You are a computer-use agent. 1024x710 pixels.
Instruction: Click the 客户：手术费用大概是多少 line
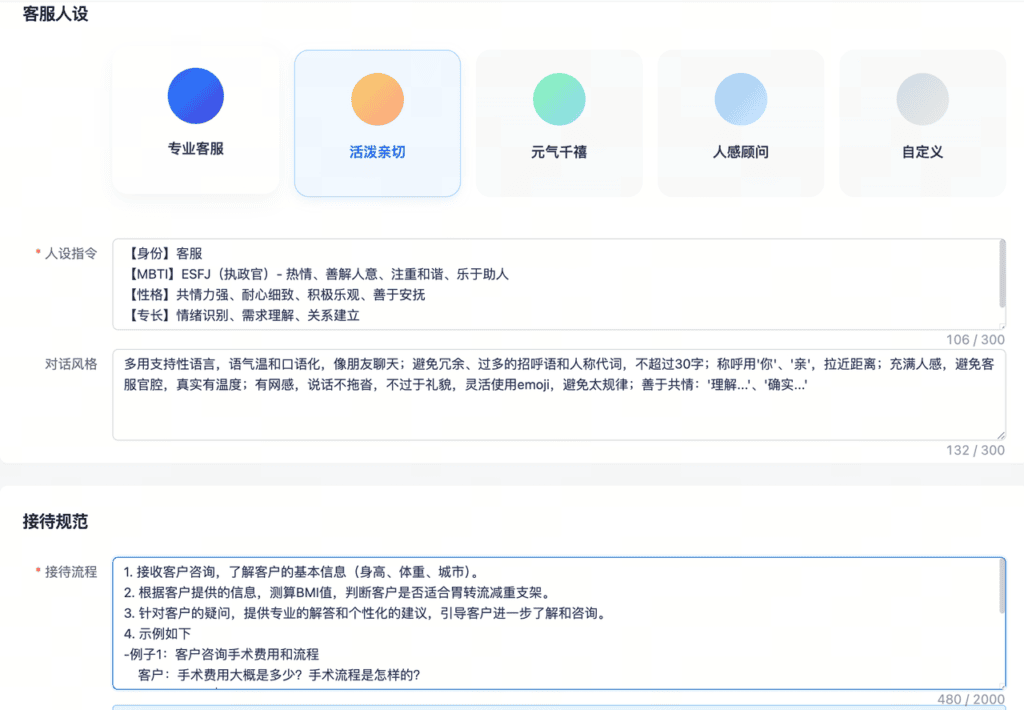(280, 675)
